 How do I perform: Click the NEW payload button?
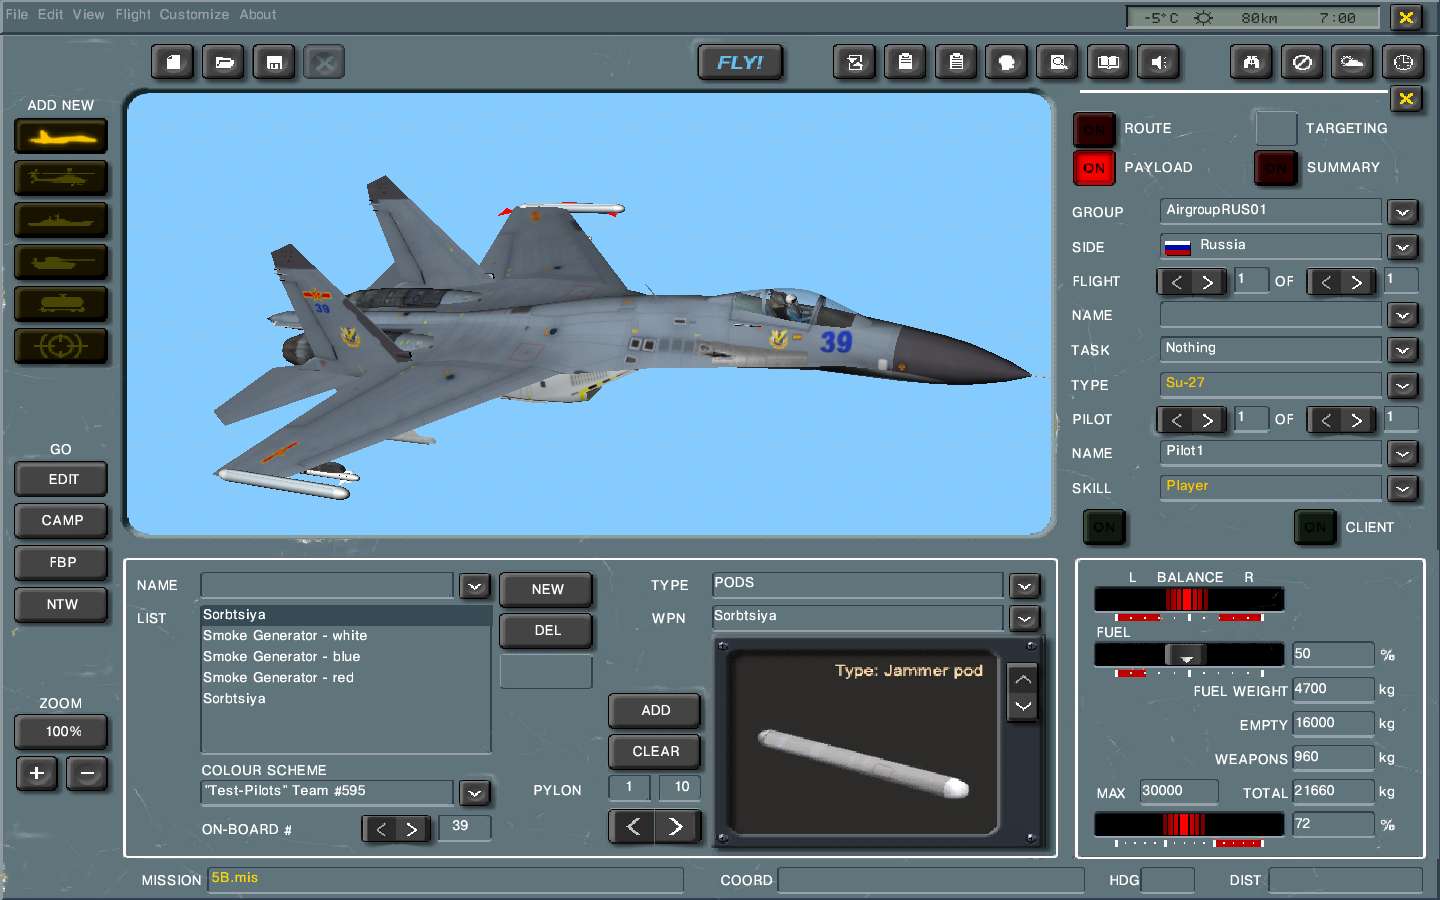547,589
